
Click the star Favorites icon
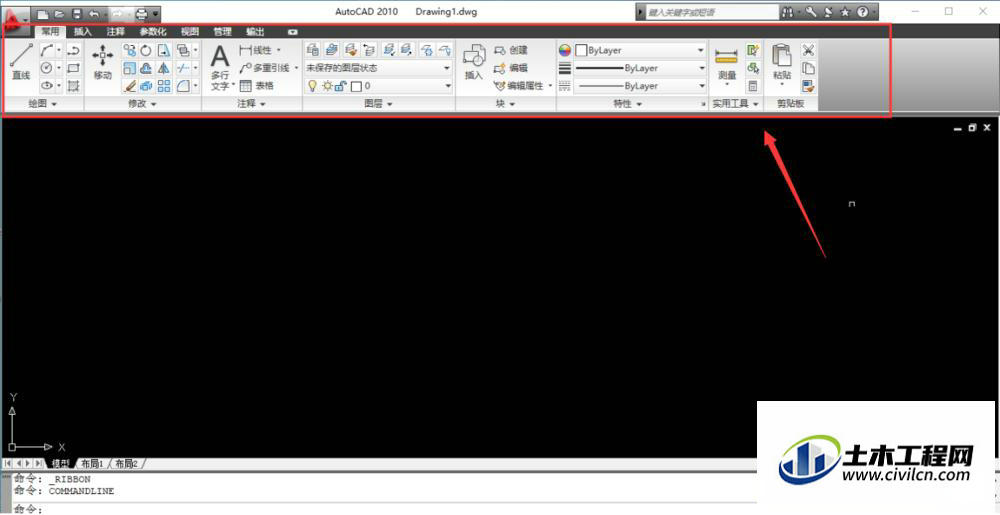point(845,12)
